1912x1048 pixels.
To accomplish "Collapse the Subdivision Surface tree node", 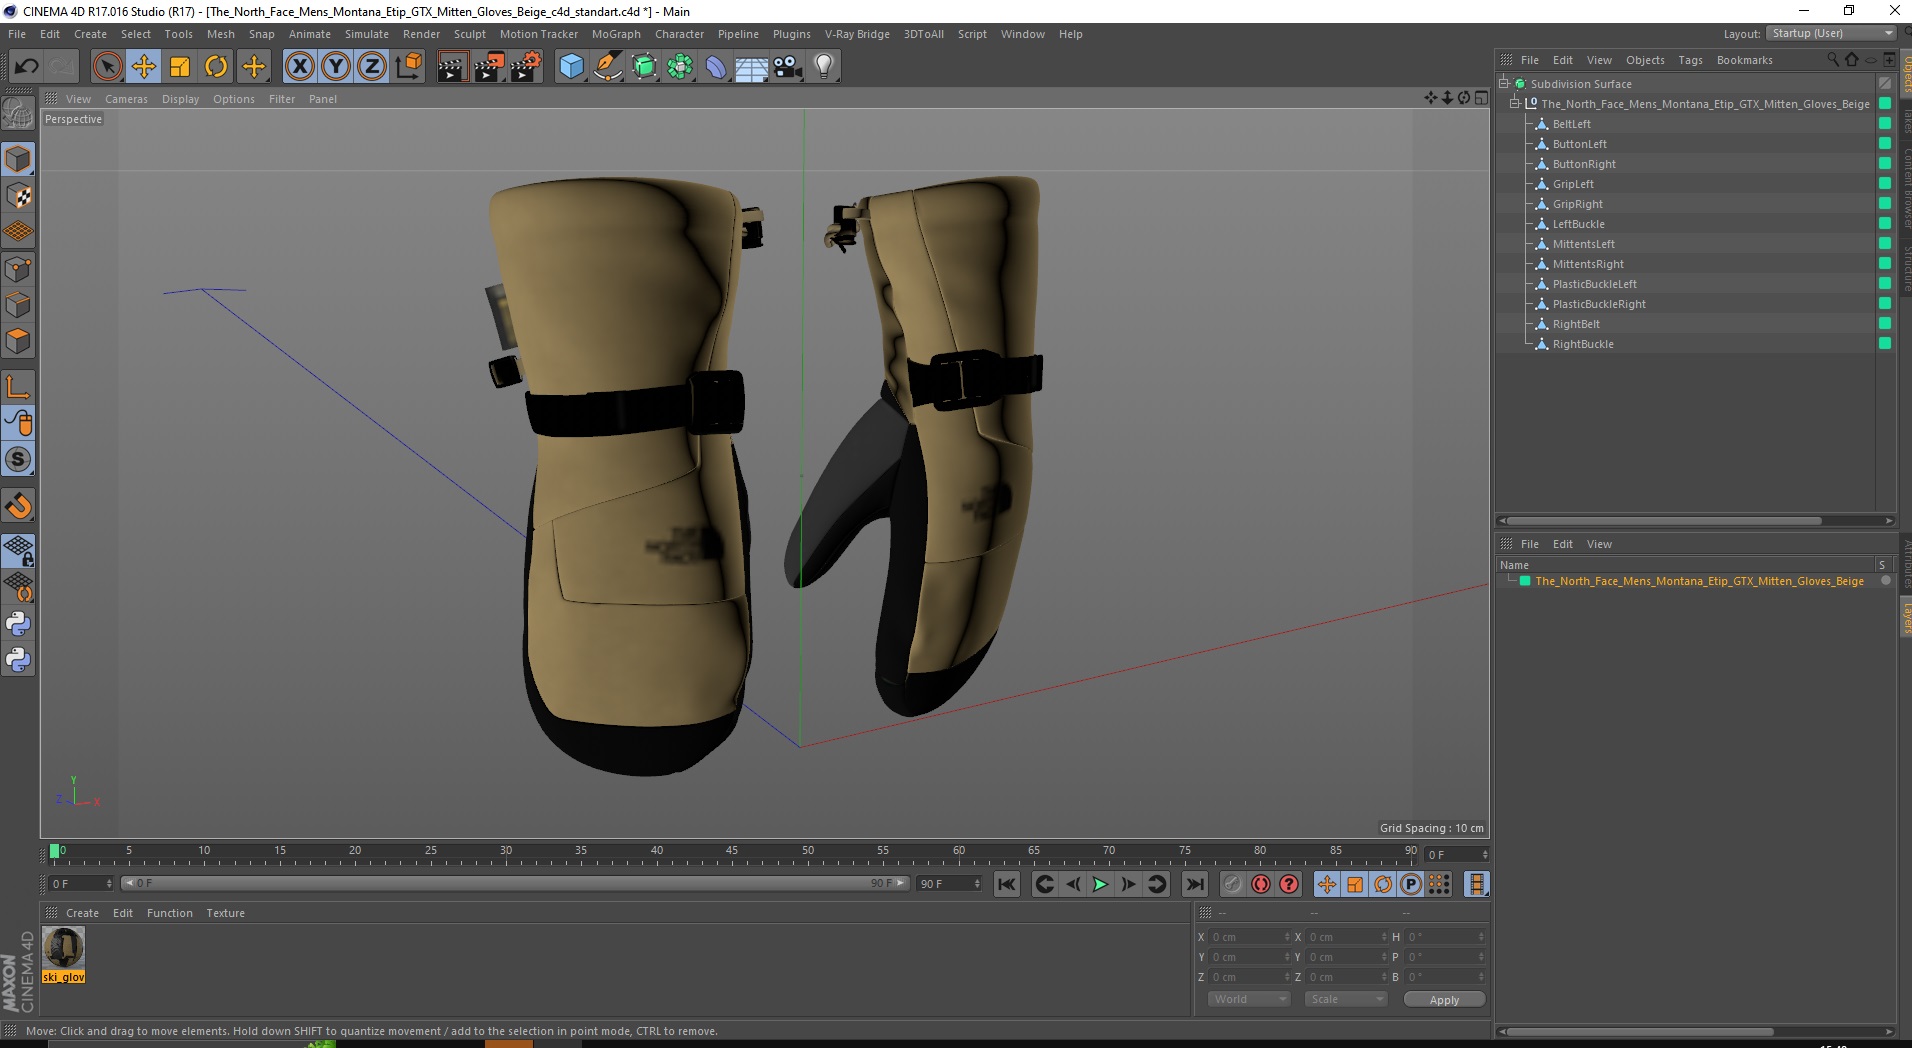I will pos(1503,84).
